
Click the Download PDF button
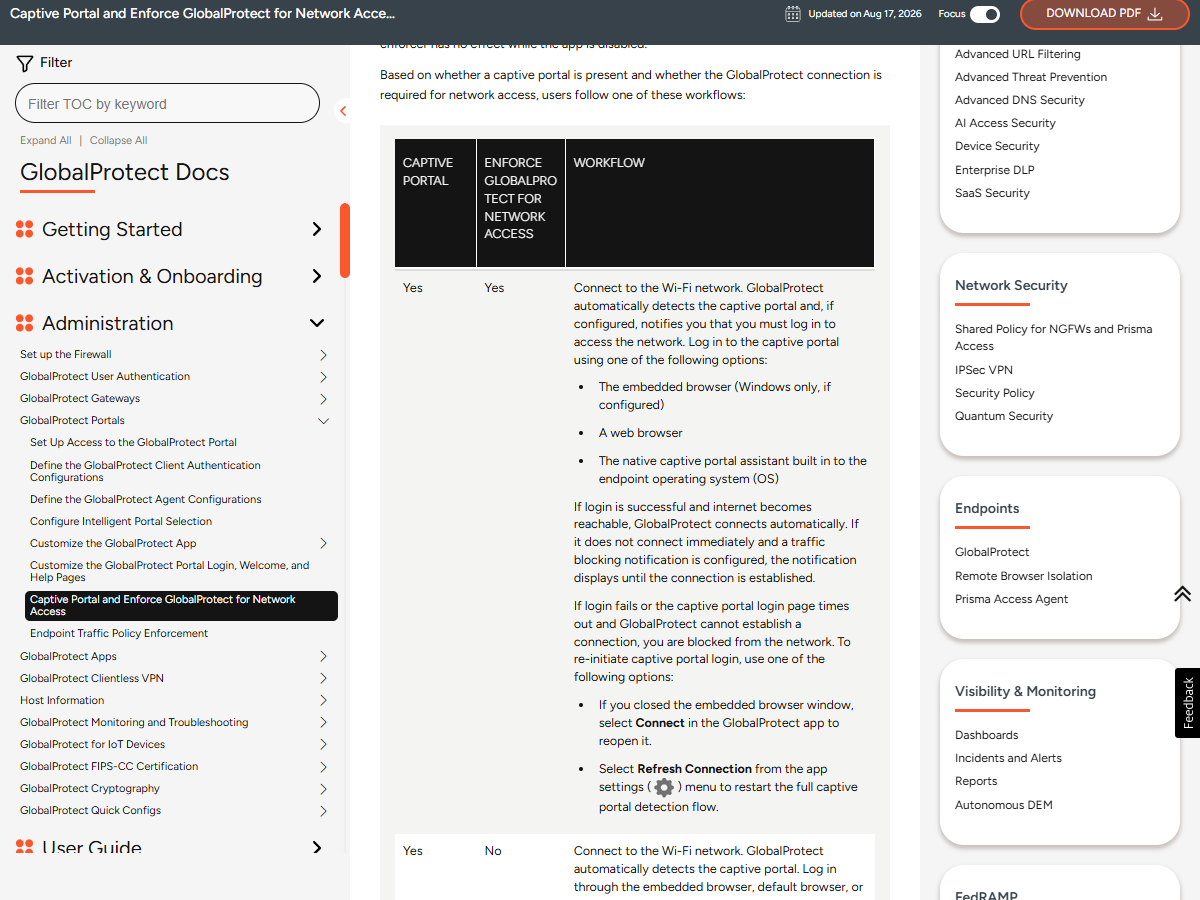pos(1104,14)
